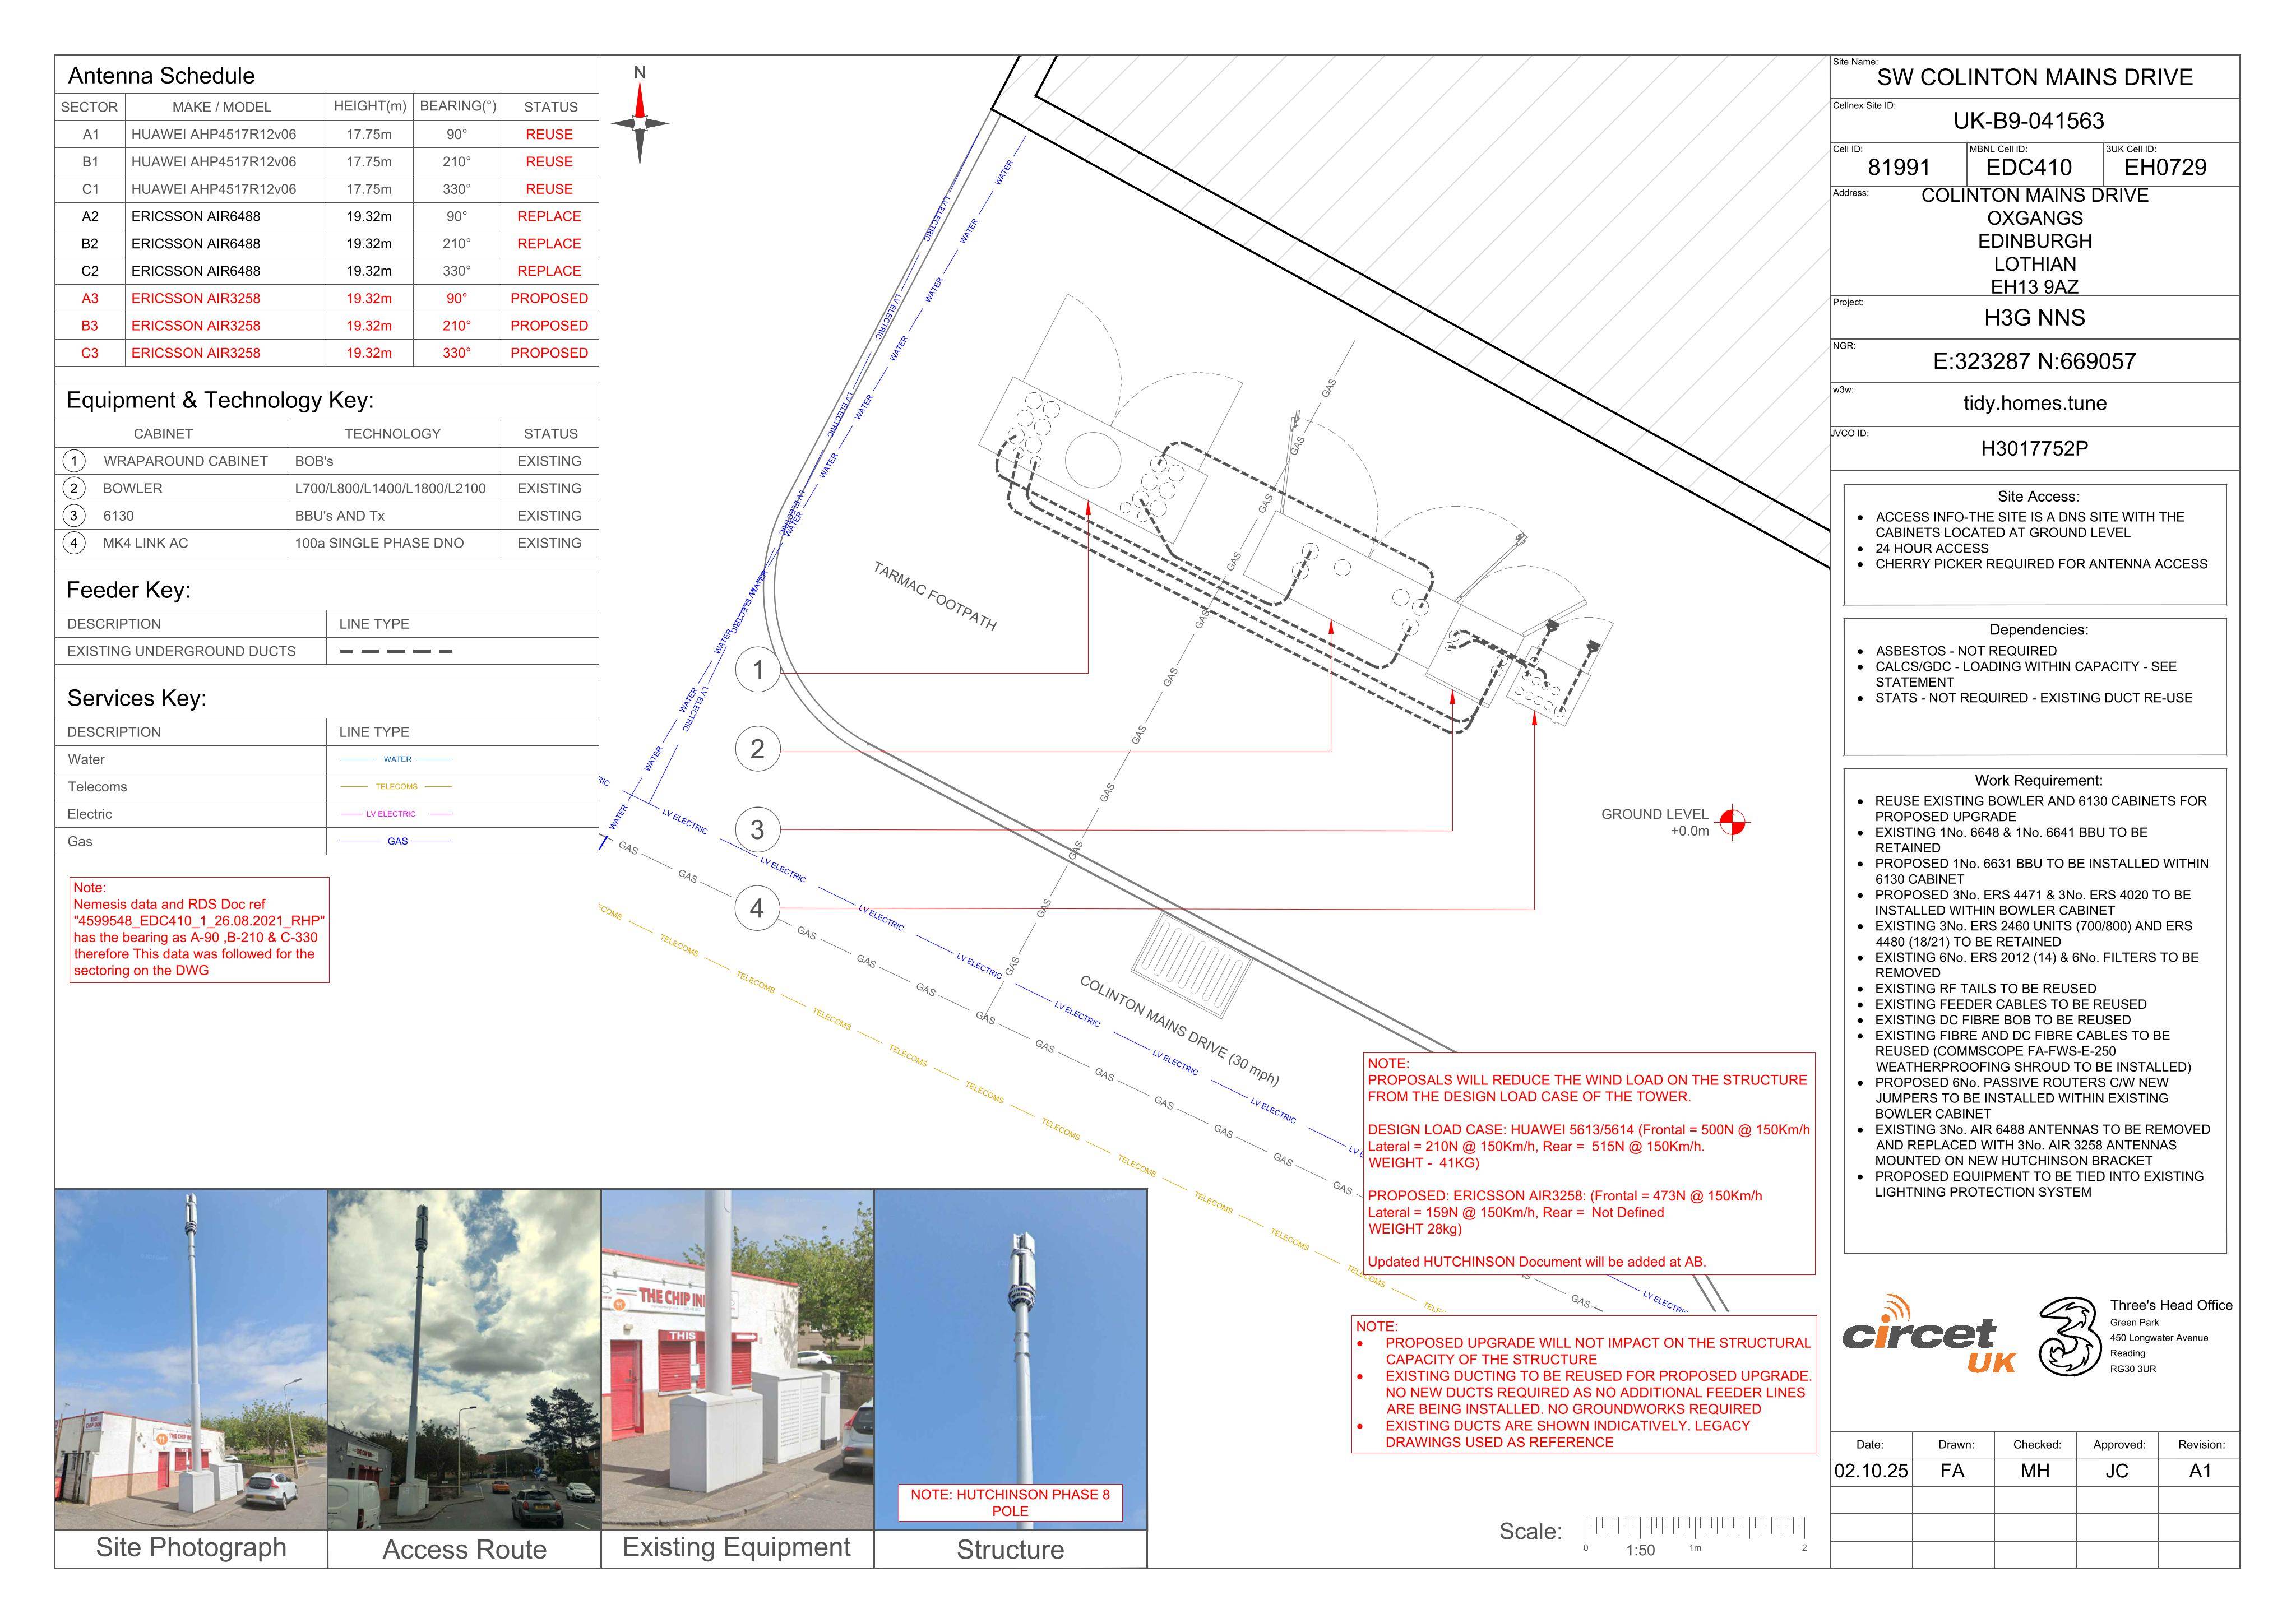Click the 'Site Access:' heading

coord(2038,496)
